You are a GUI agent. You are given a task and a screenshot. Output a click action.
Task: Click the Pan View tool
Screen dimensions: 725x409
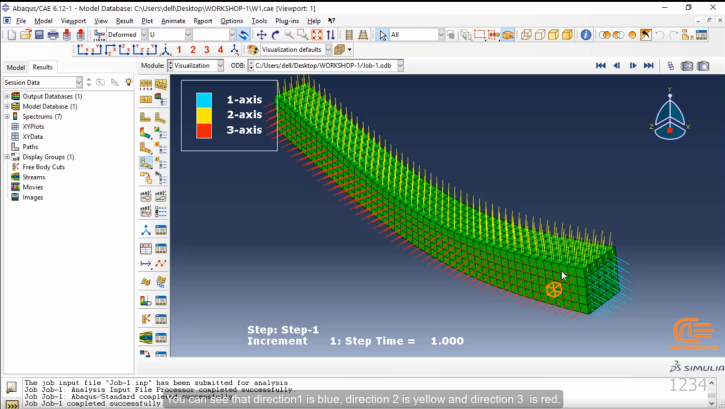pyautogui.click(x=261, y=35)
